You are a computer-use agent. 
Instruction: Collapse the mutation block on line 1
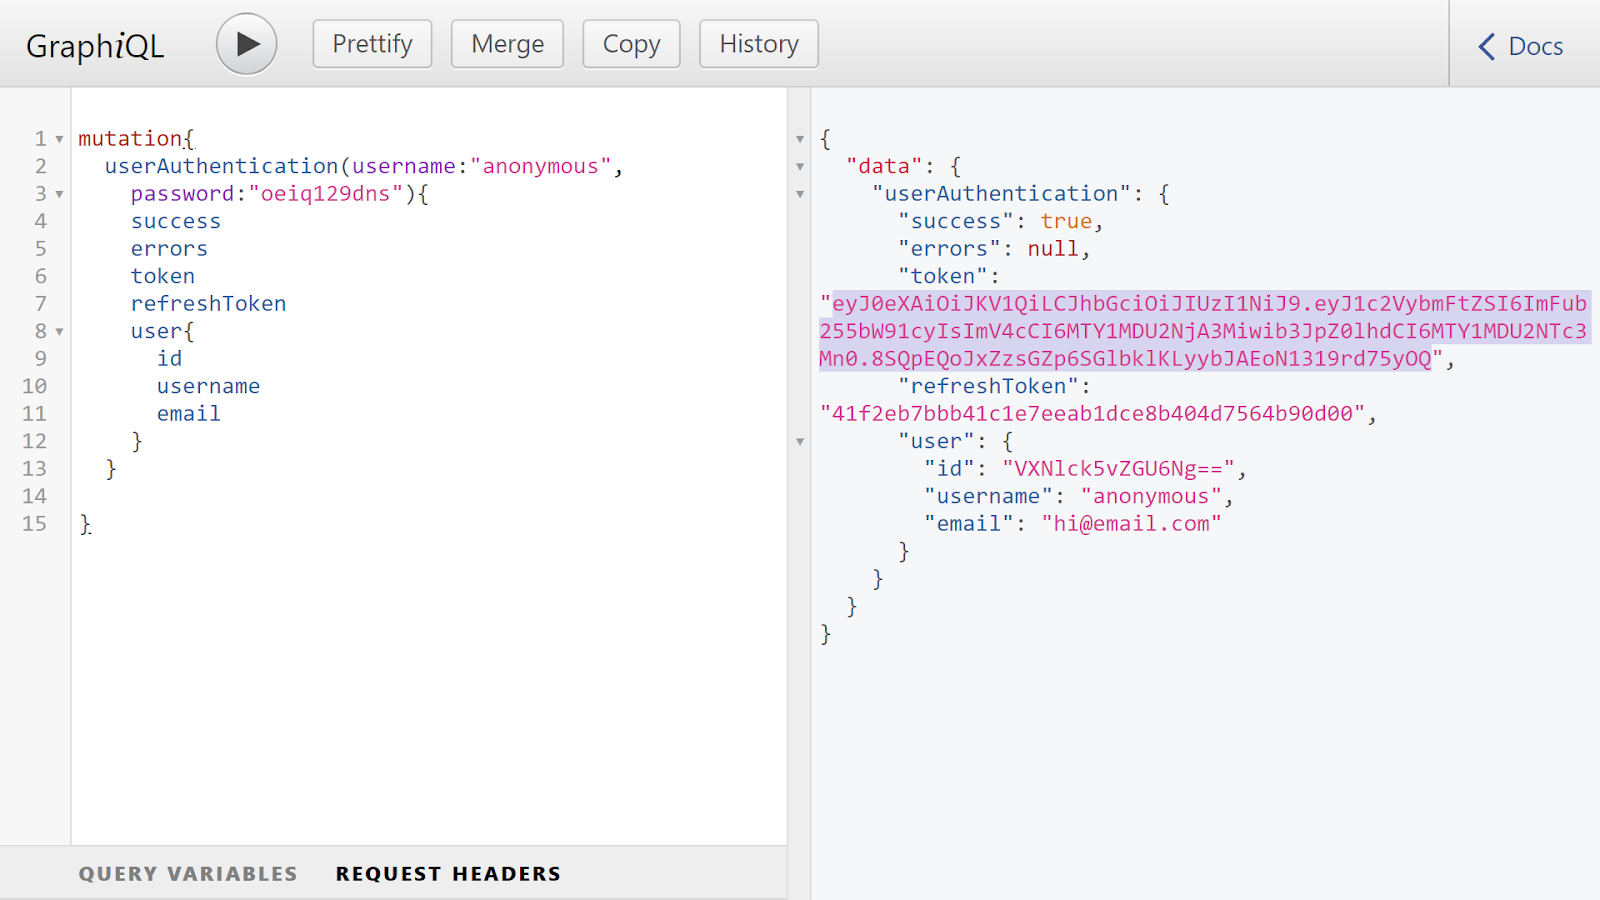(60, 139)
